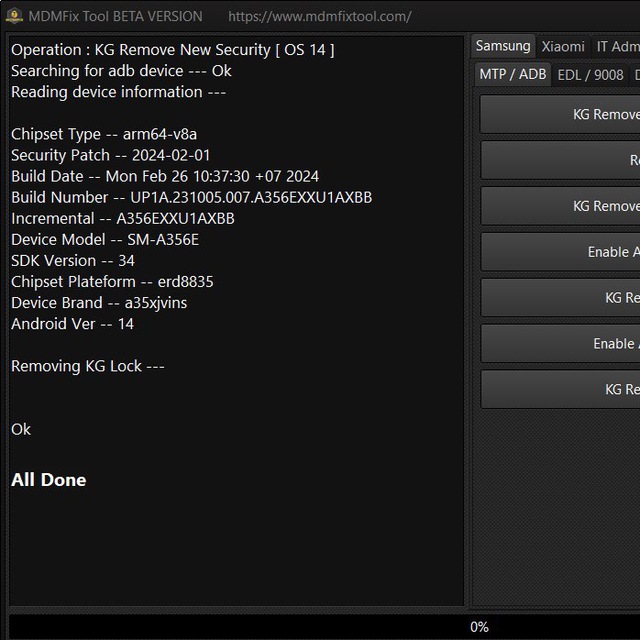Click the 'Operation : KG Remove New Security' log line
This screenshot has height=640, width=640.
[173, 50]
